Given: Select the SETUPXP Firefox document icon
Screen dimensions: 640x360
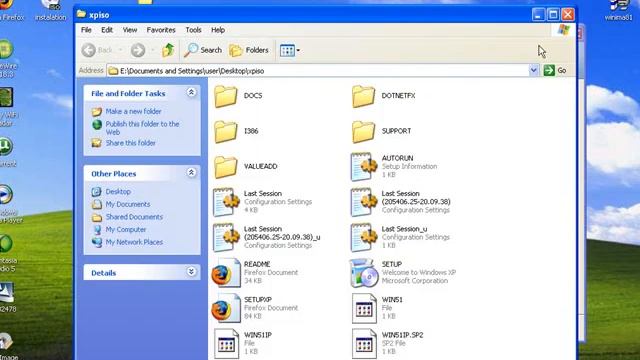Looking at the screenshot, I should pos(226,308).
